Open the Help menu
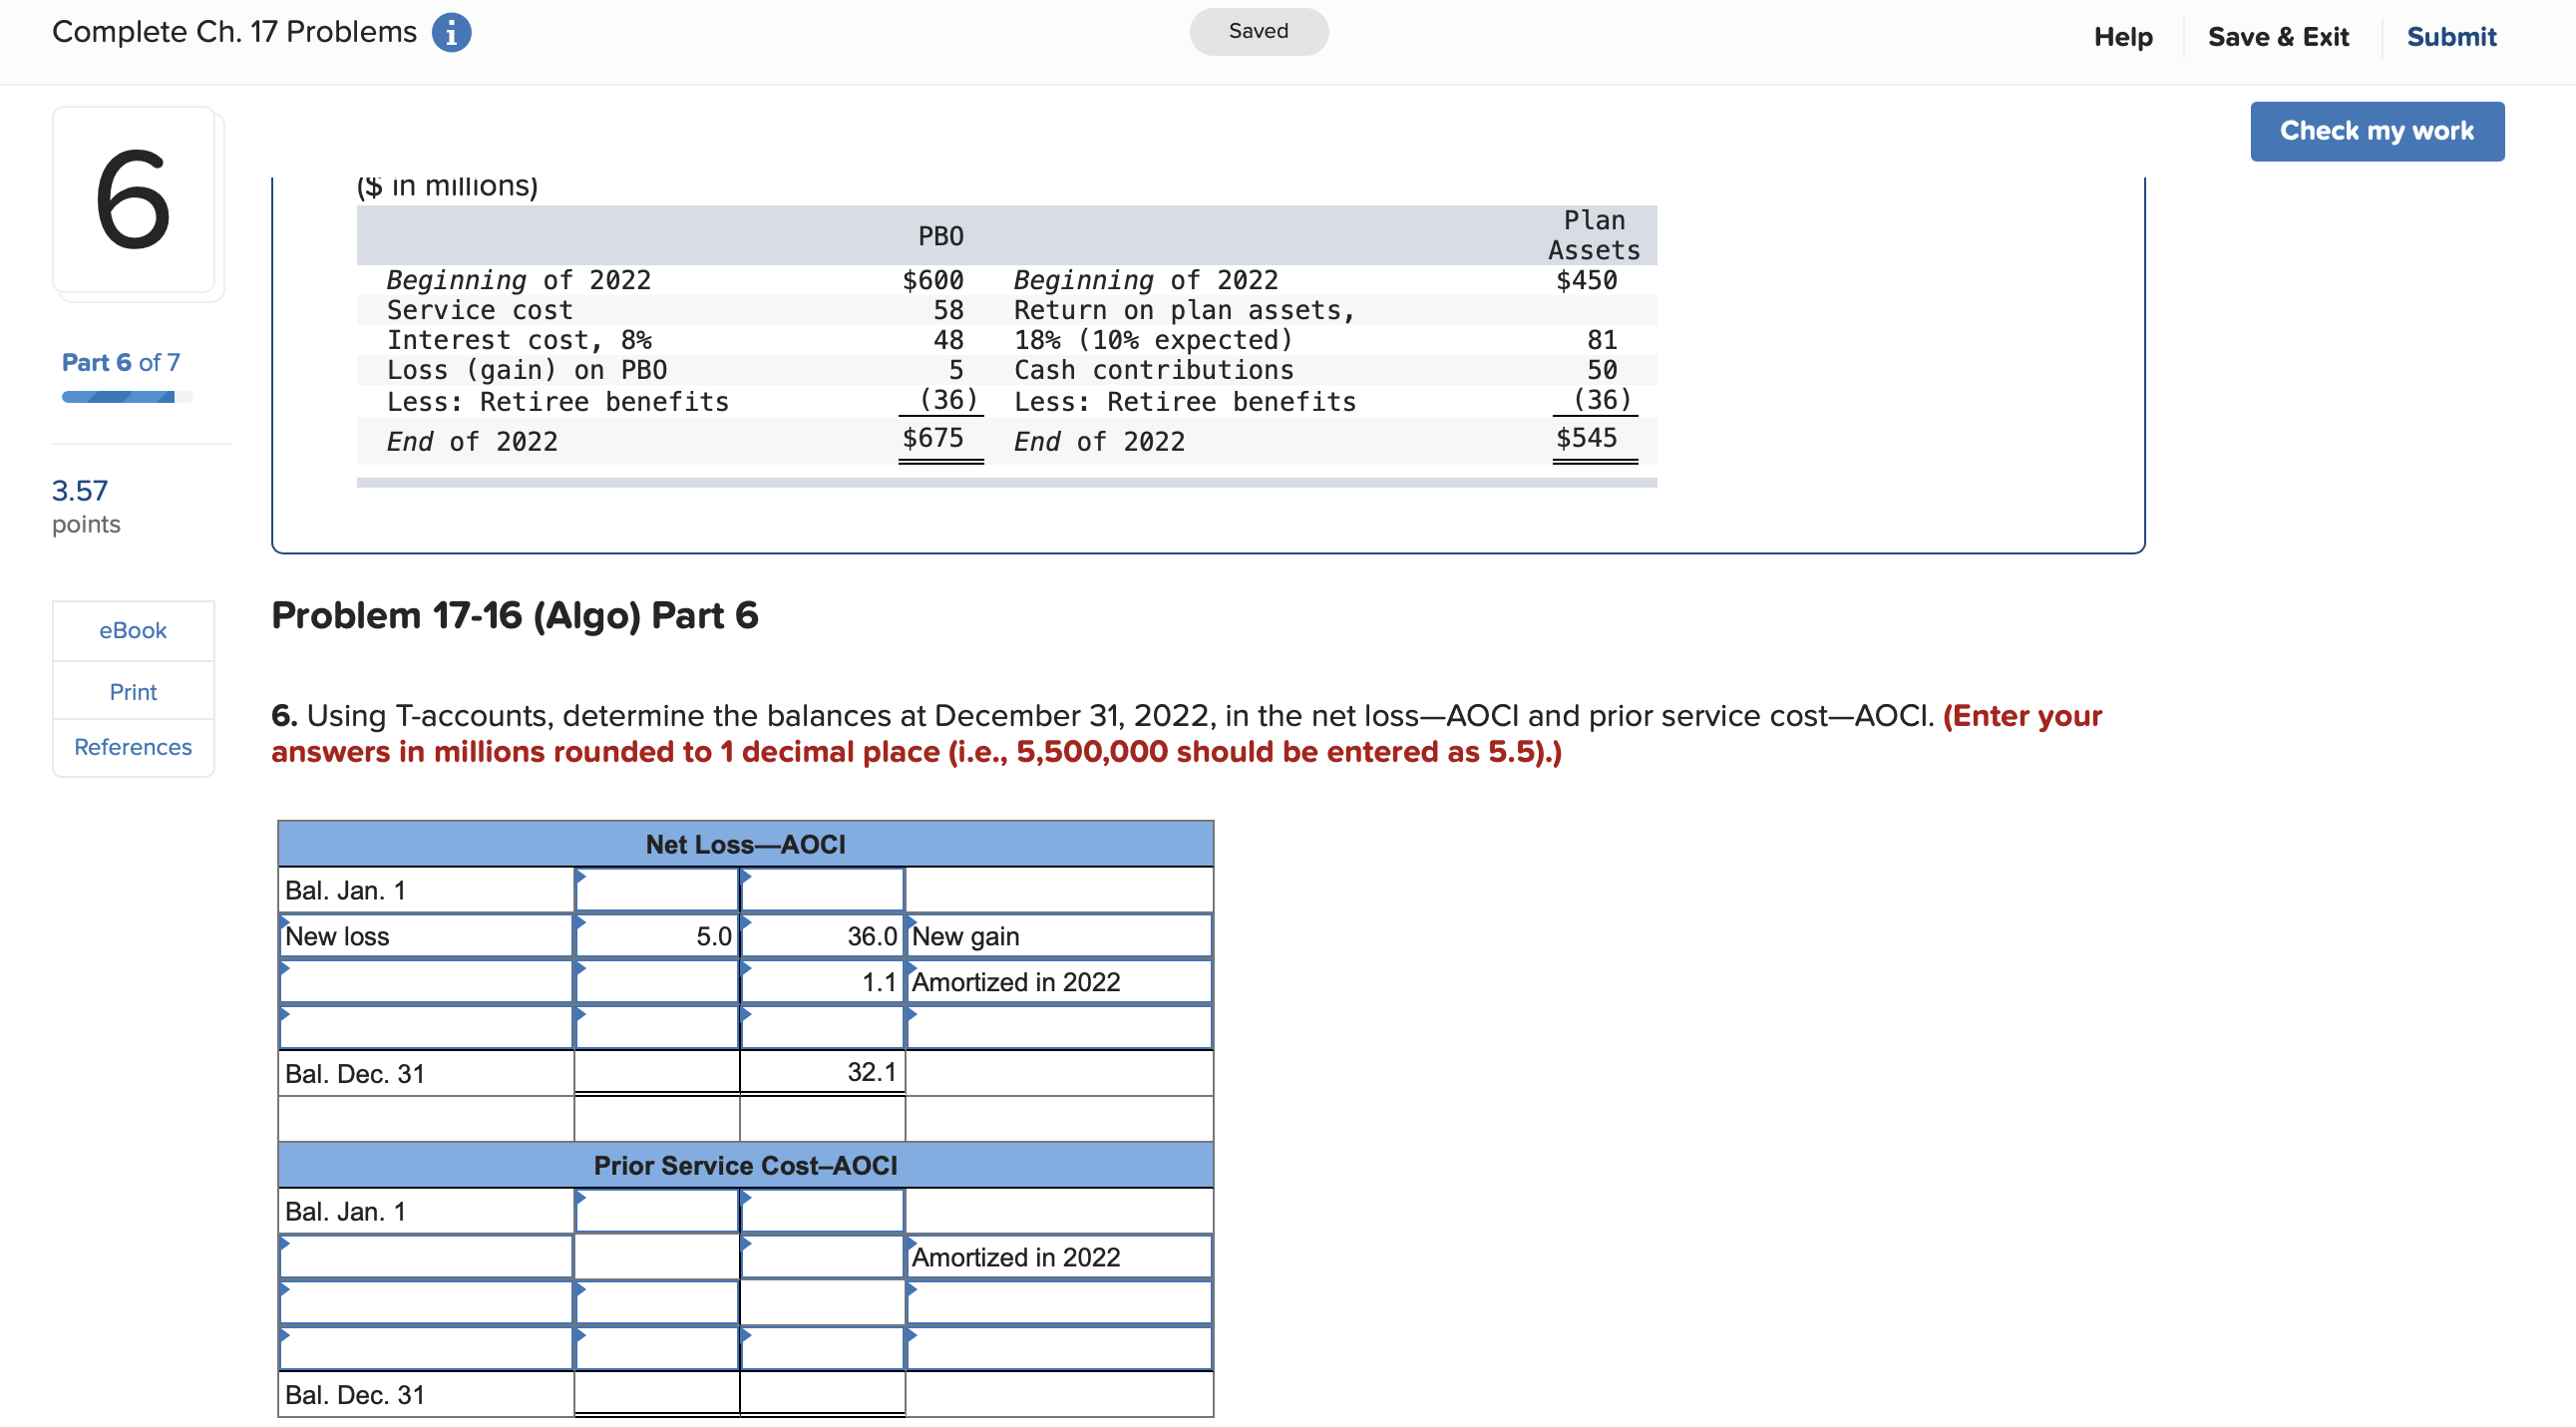The image size is (2576, 1427). coord(2122,37)
